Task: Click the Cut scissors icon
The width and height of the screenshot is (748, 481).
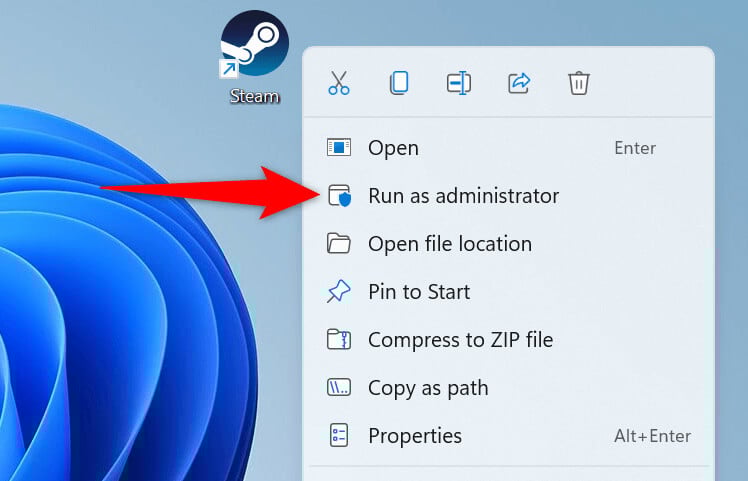Action: tap(339, 83)
